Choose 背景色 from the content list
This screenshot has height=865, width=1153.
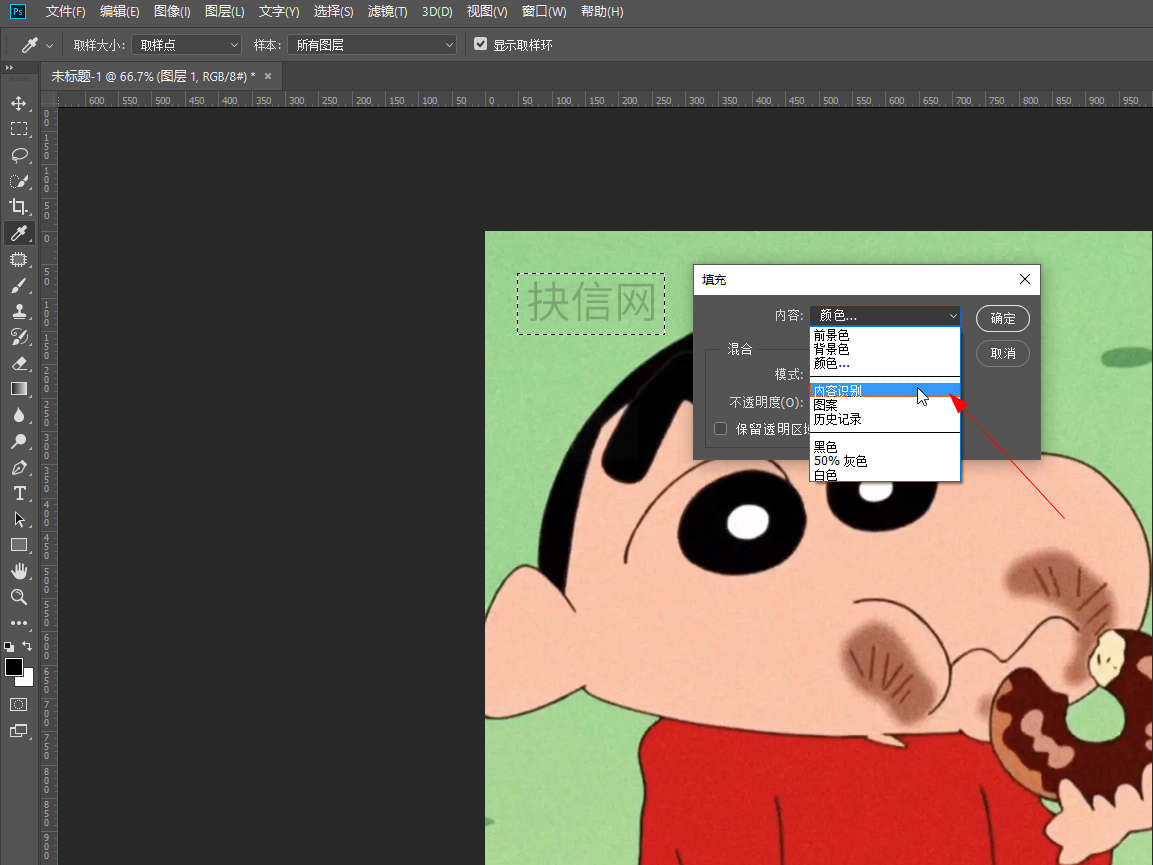885,349
